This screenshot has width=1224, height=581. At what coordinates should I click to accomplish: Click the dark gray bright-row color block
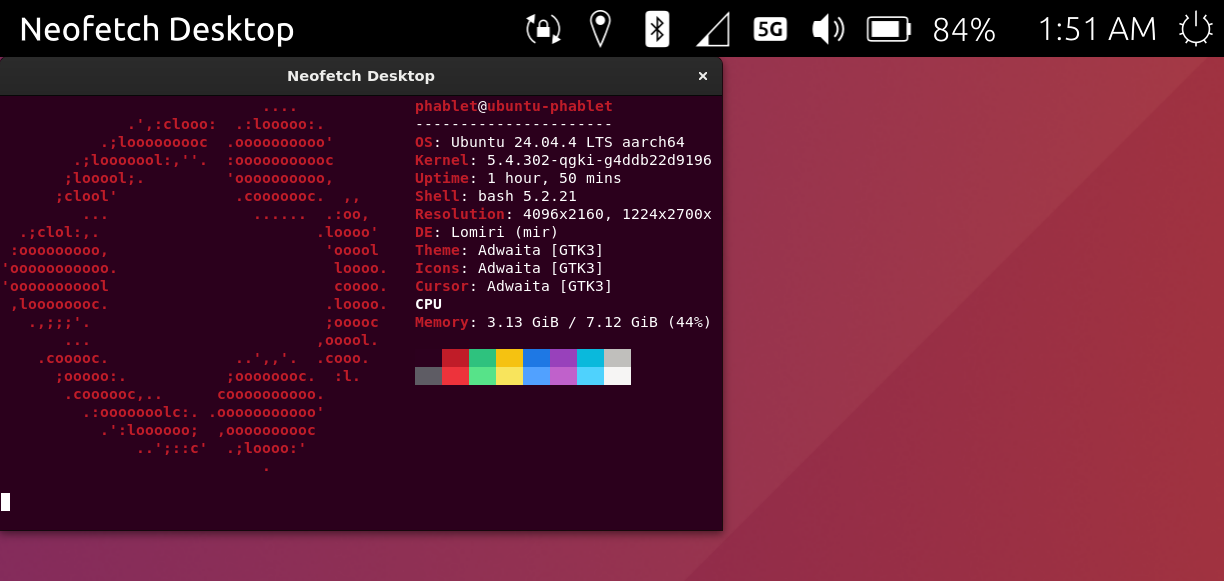(x=428, y=376)
